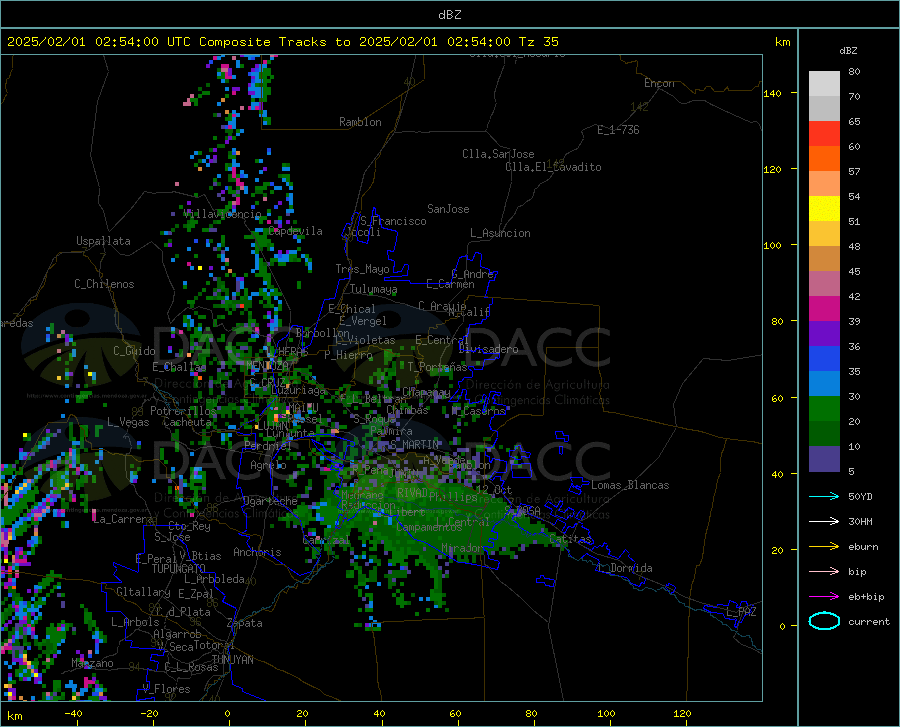Image resolution: width=900 pixels, height=727 pixels.
Task: Click the Gltallary map label
Action: click(143, 592)
